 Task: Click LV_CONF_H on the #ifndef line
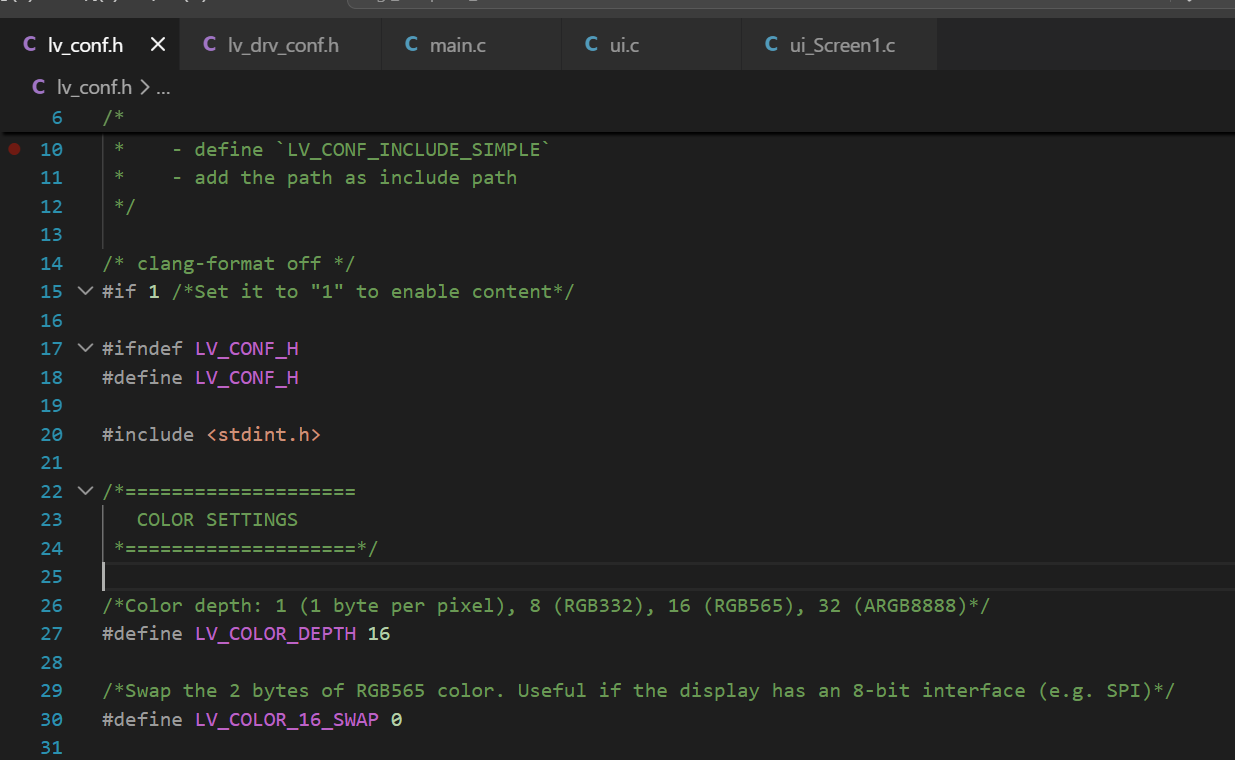pos(246,349)
